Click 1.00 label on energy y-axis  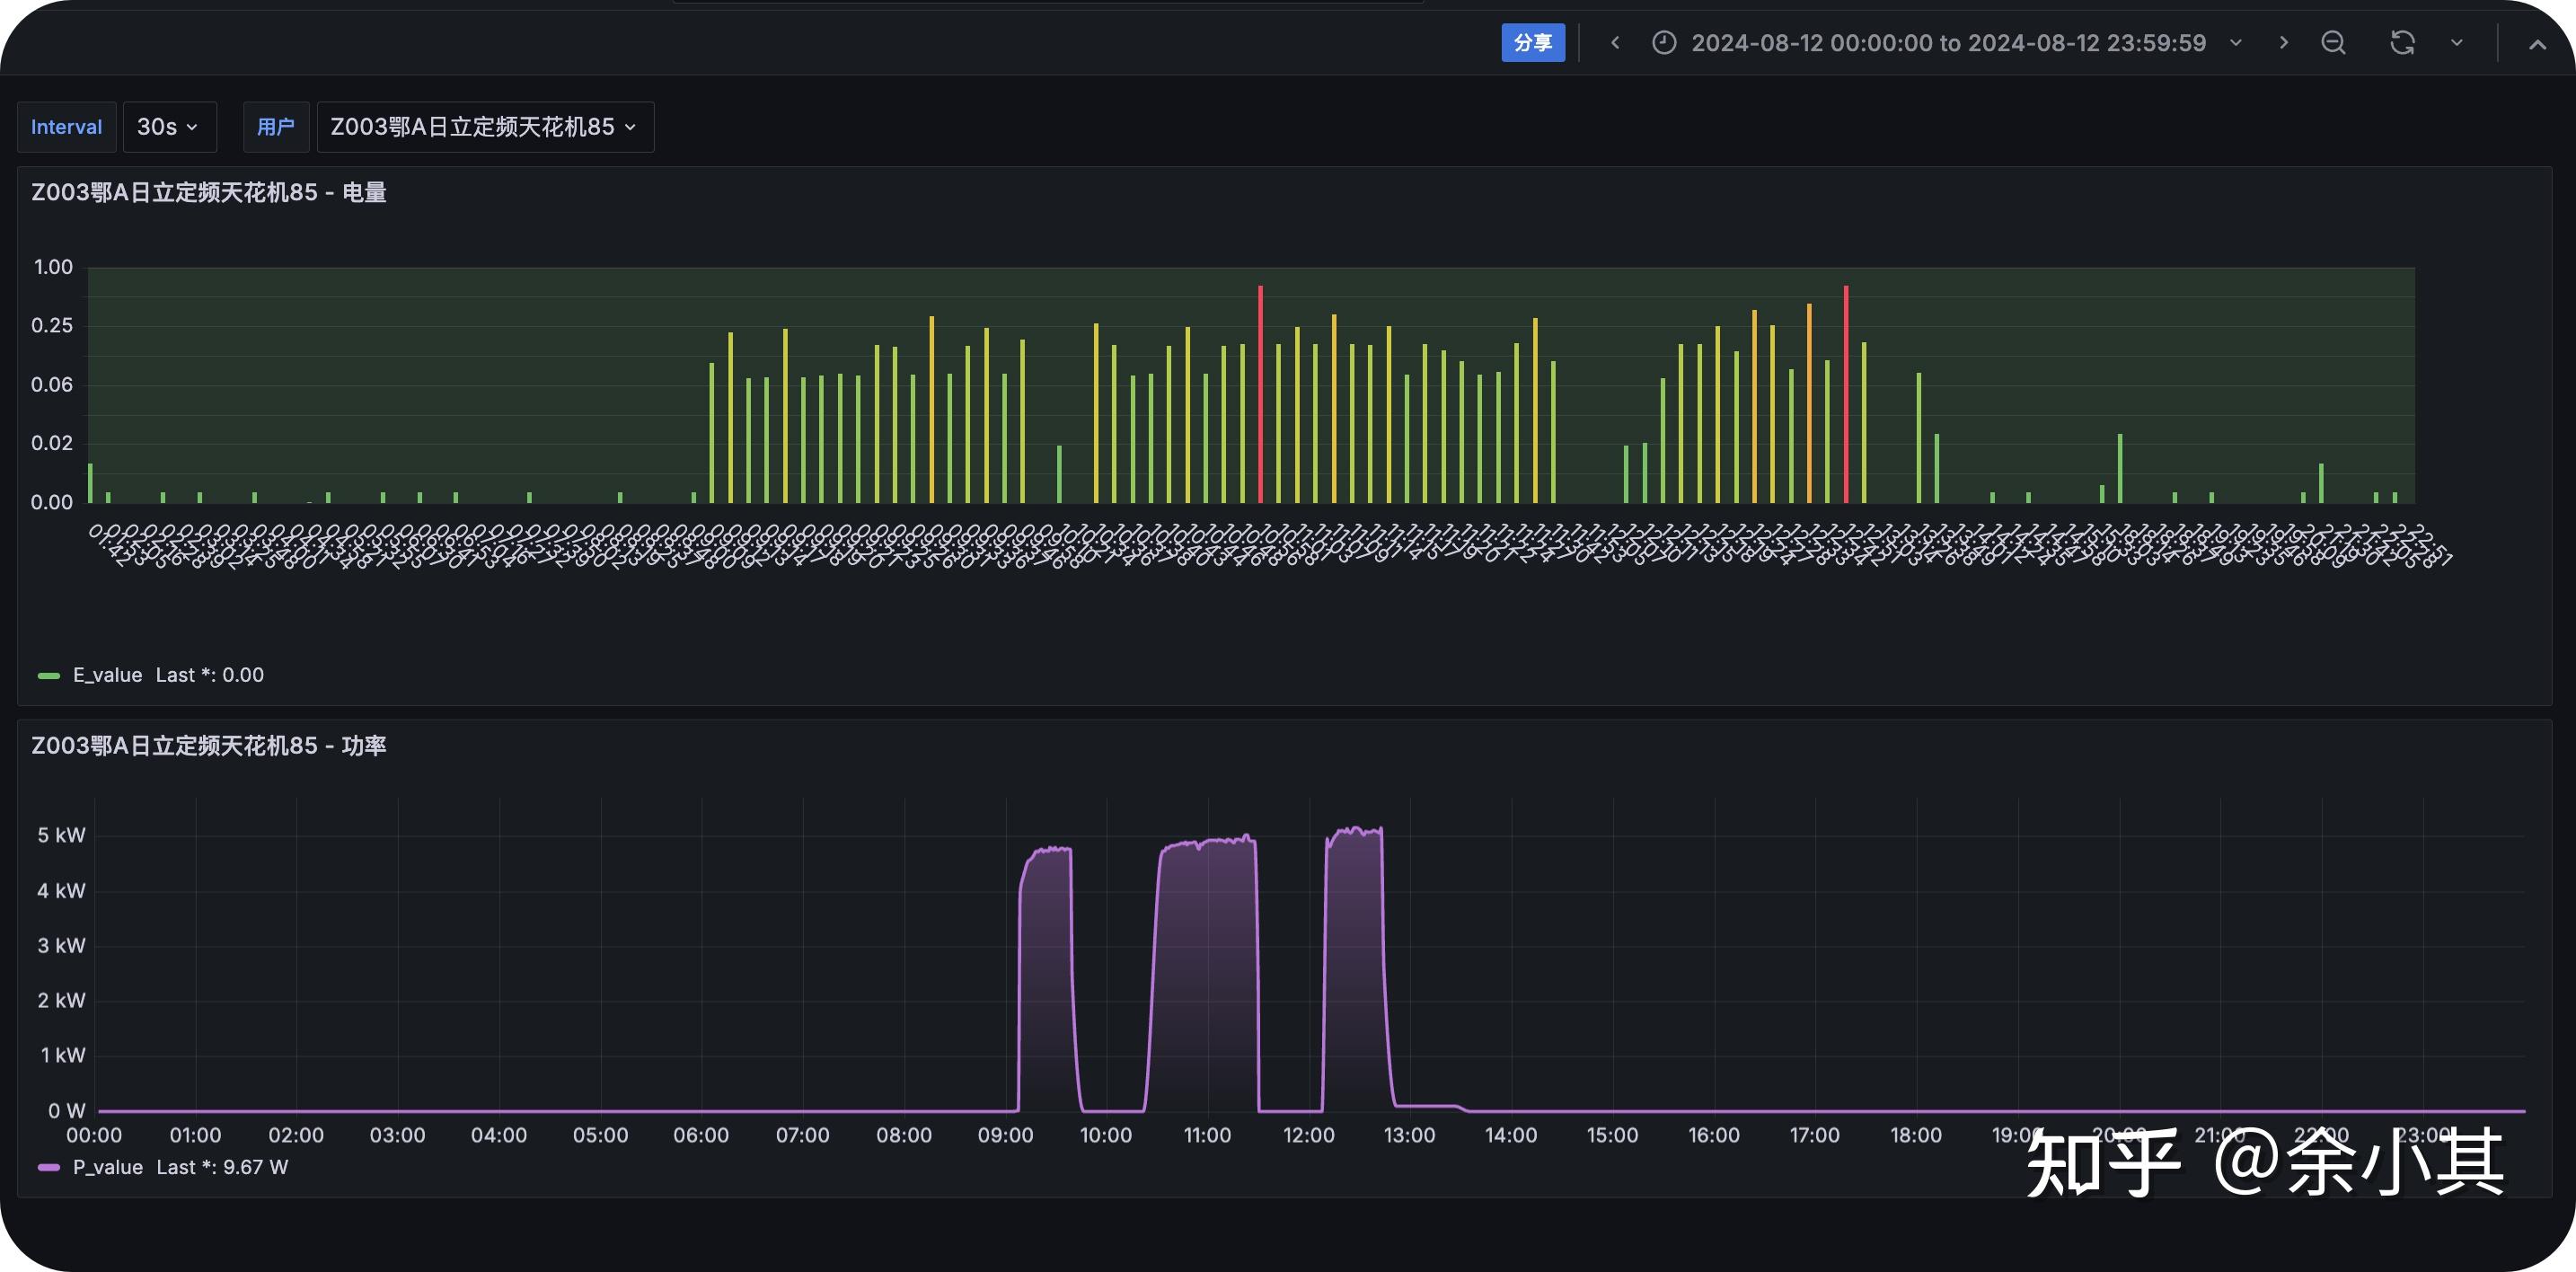(x=53, y=267)
